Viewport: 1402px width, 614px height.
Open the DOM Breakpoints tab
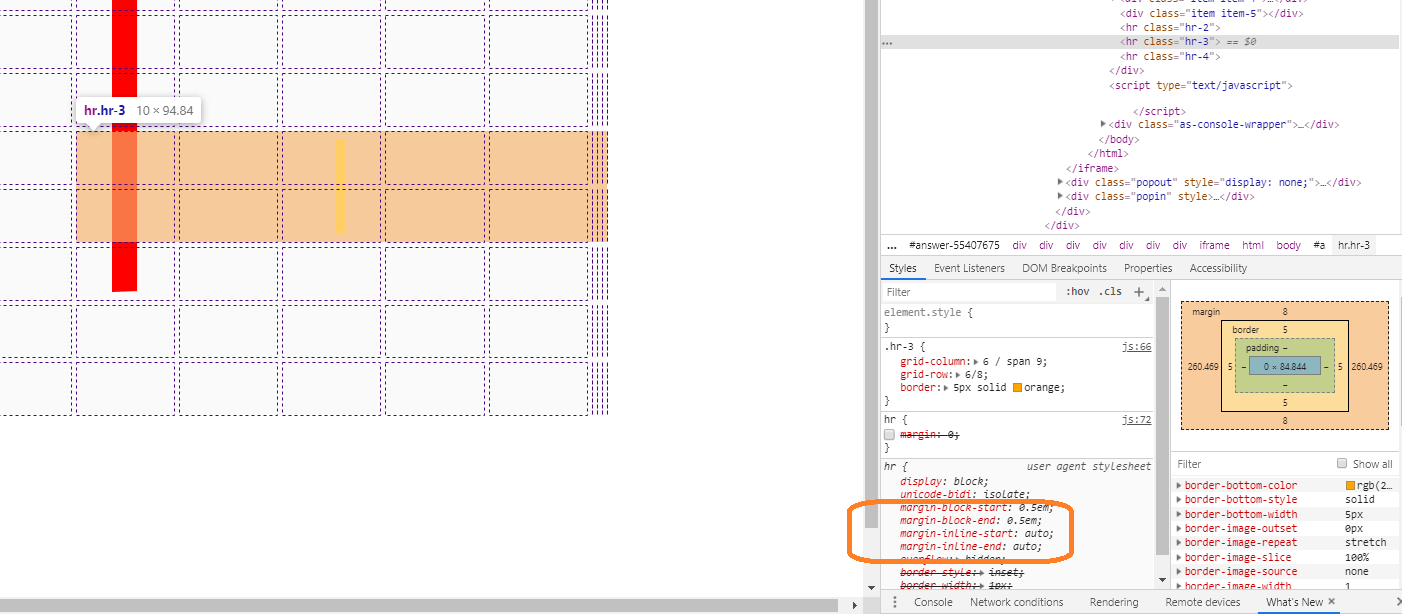(x=1064, y=268)
